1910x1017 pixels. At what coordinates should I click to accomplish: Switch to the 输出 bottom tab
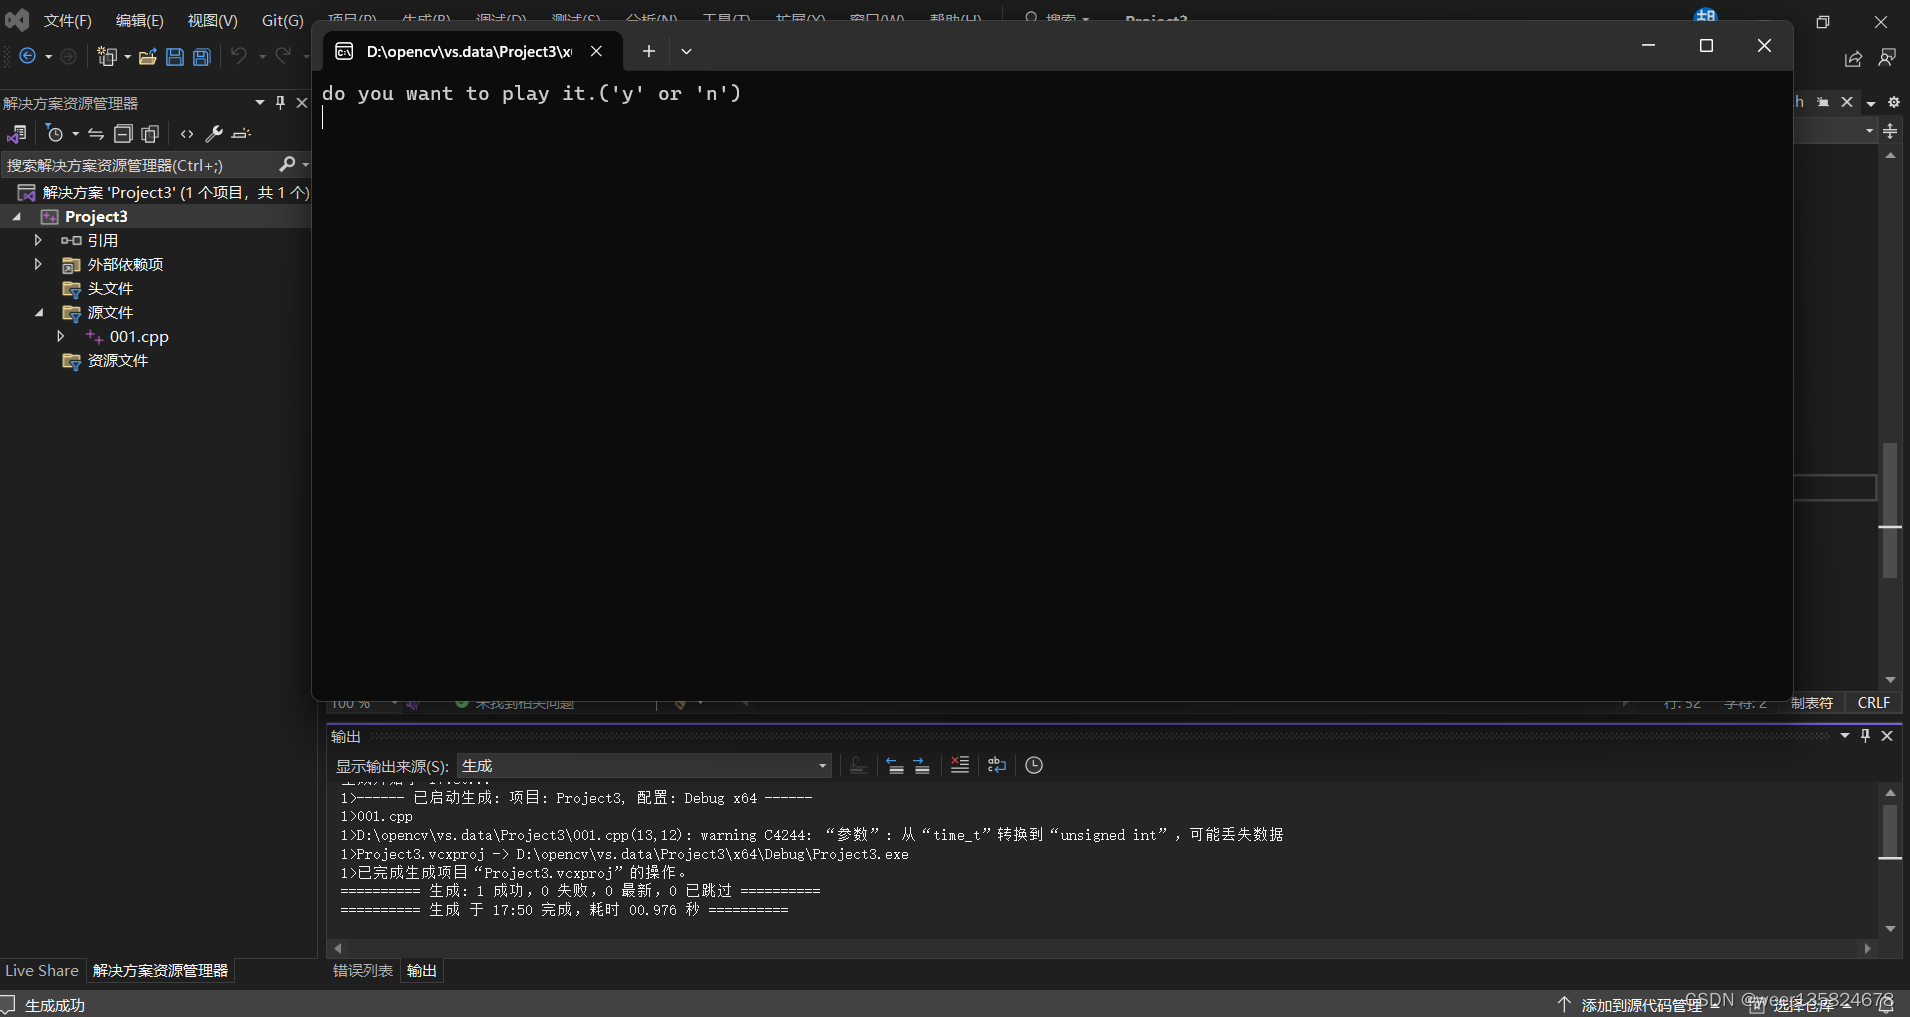point(422,971)
